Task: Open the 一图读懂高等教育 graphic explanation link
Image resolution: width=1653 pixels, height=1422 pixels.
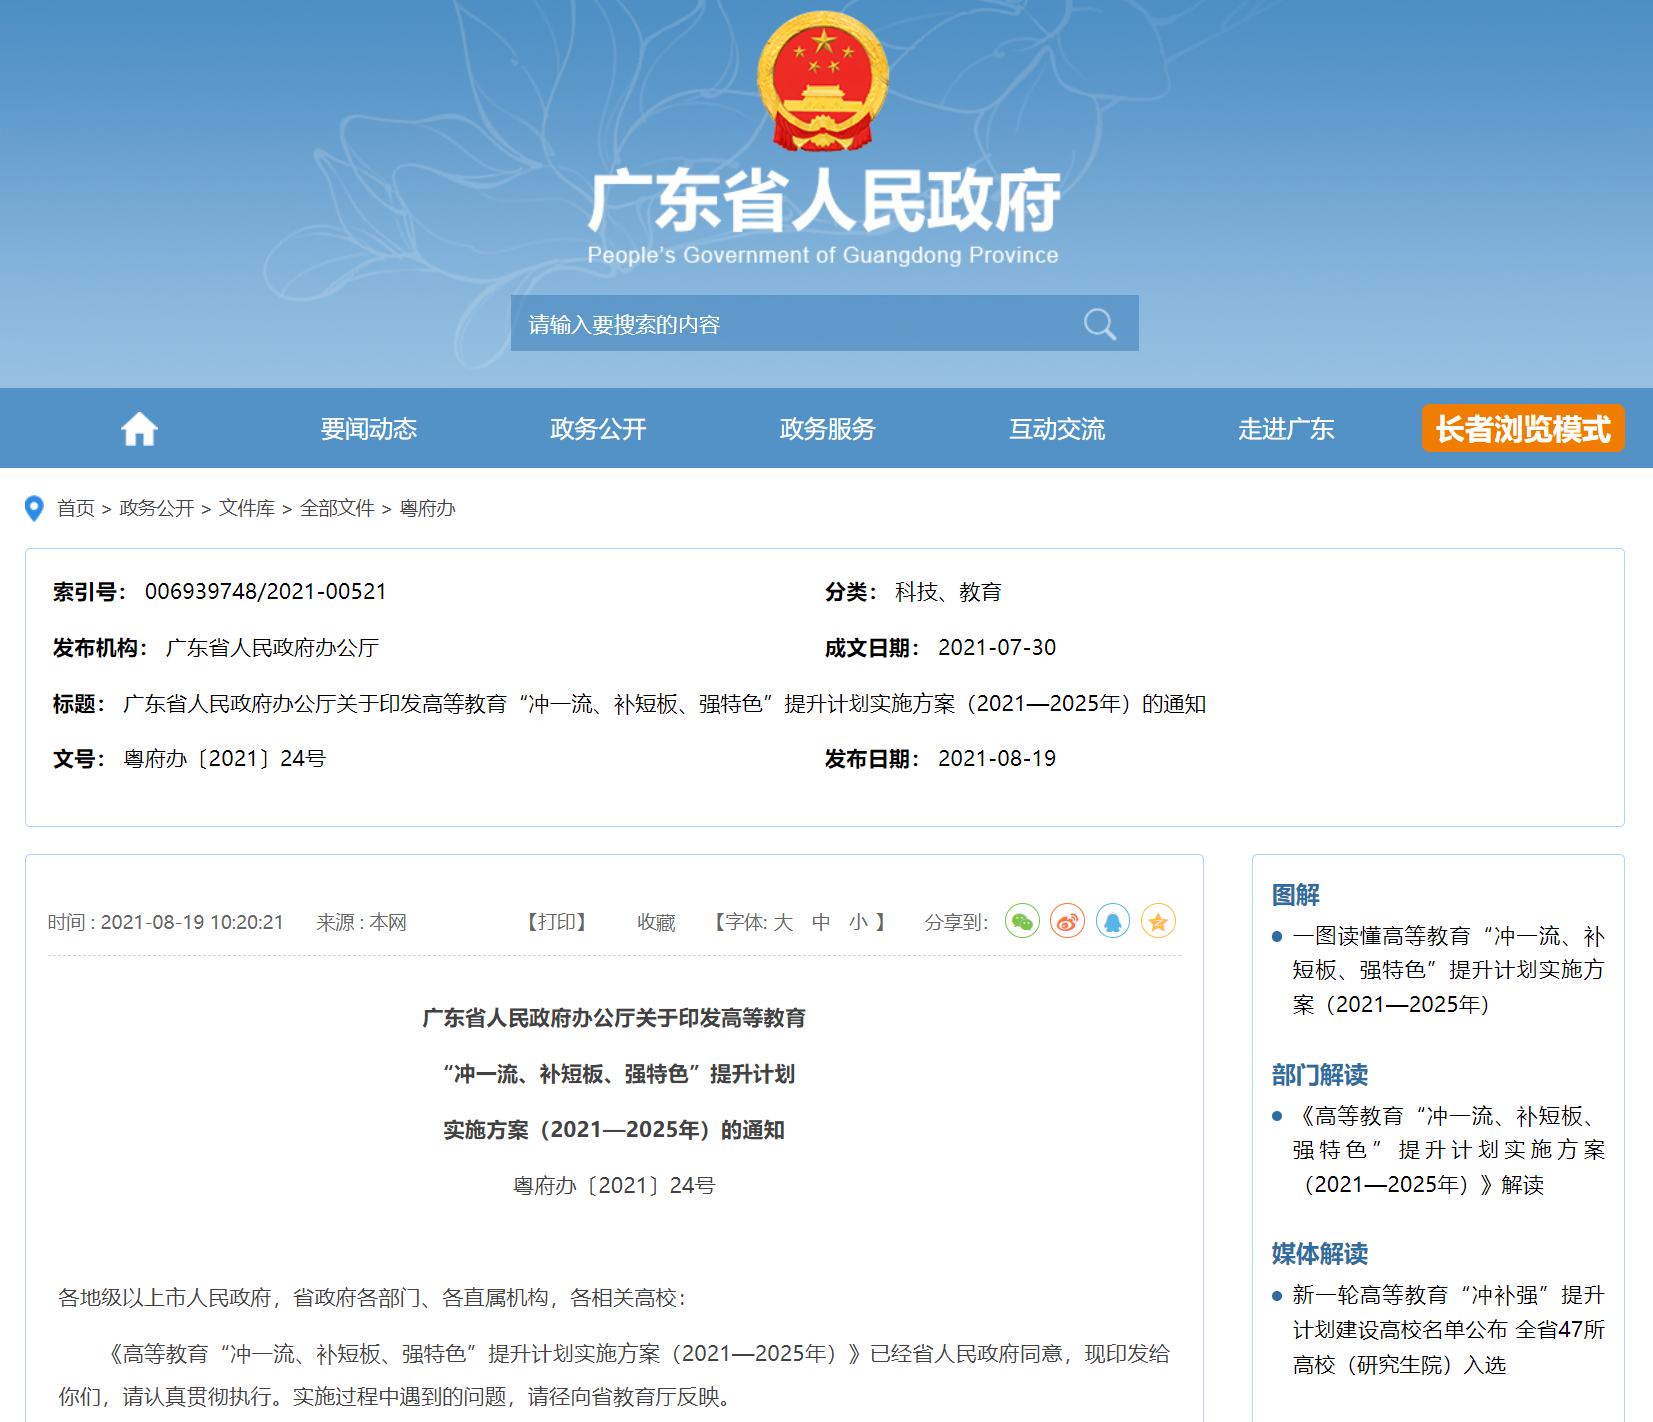Action: pyautogui.click(x=1447, y=970)
